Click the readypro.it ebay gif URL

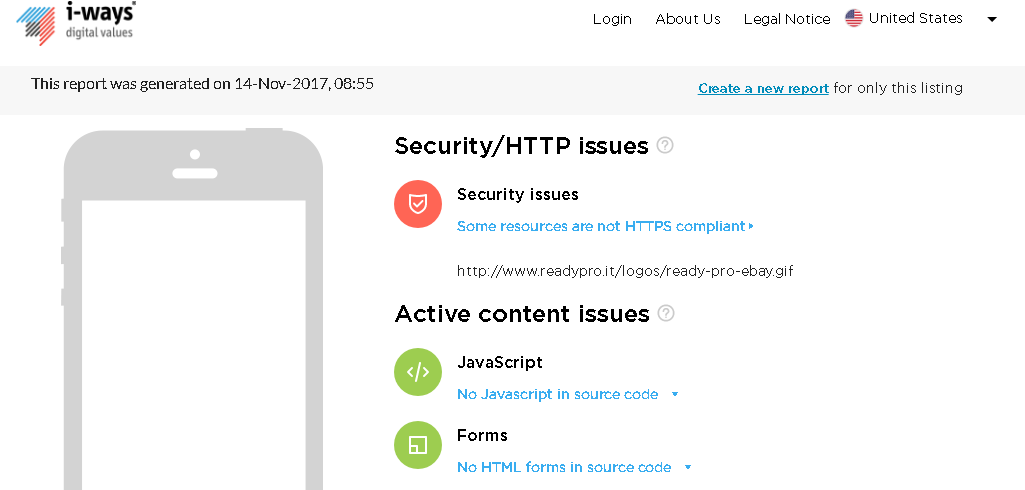click(x=625, y=270)
